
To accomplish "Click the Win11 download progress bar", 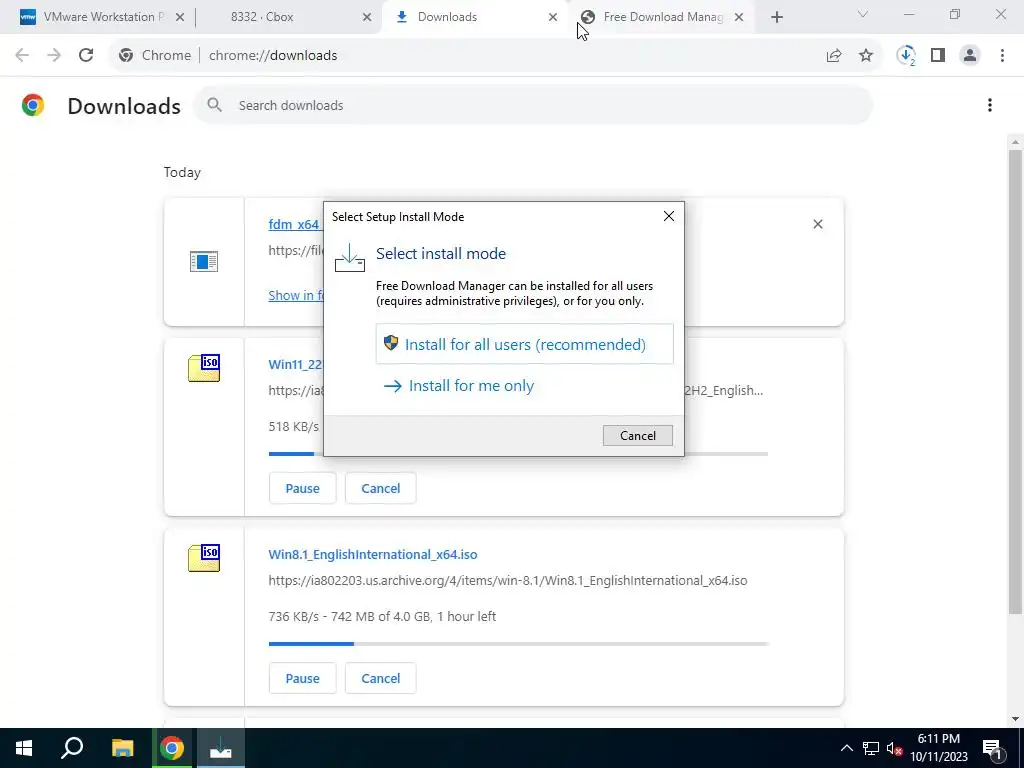I will coord(518,454).
